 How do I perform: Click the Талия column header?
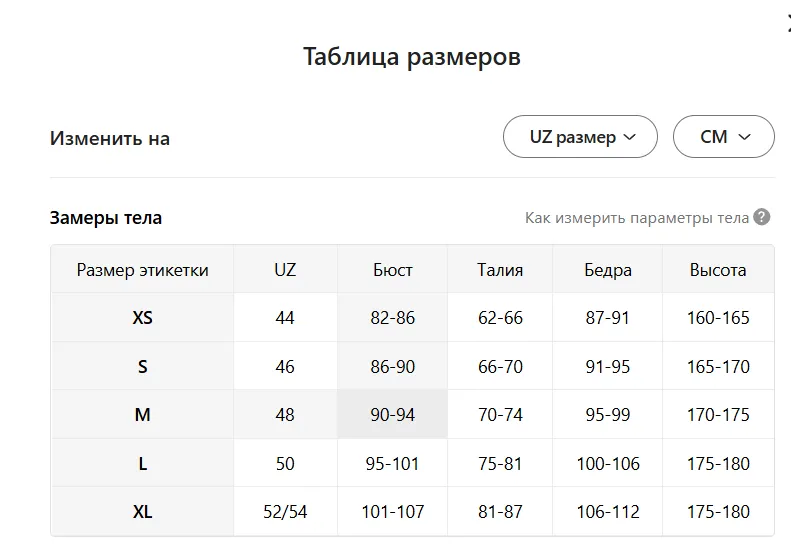point(500,270)
